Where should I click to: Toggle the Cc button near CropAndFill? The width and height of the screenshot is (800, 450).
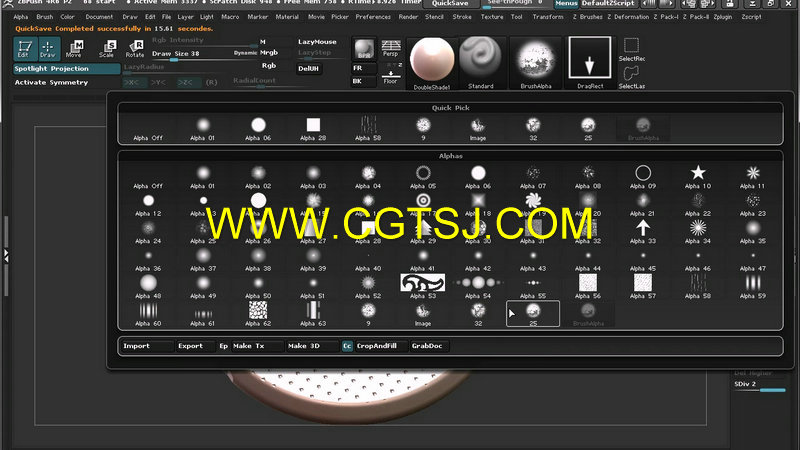[347, 346]
